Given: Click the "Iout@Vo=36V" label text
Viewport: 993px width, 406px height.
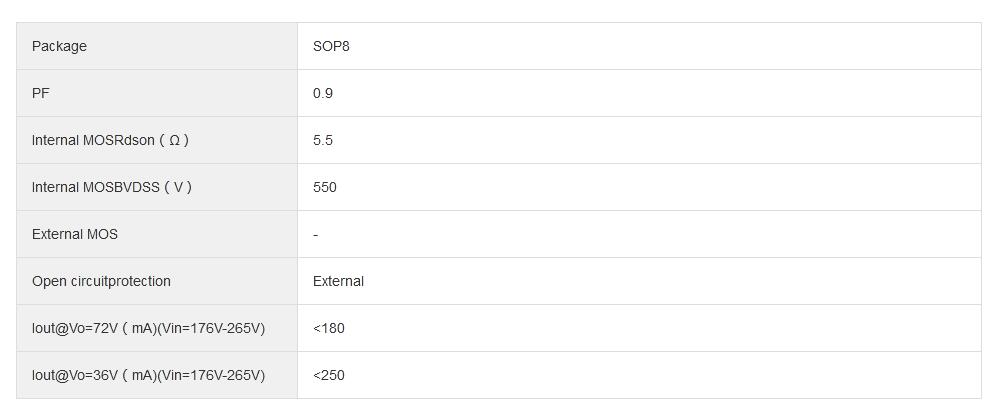Looking at the screenshot, I should [75, 375].
